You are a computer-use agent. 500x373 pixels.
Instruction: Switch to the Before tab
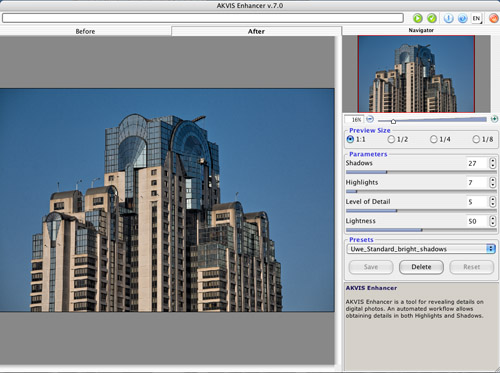pyautogui.click(x=85, y=31)
